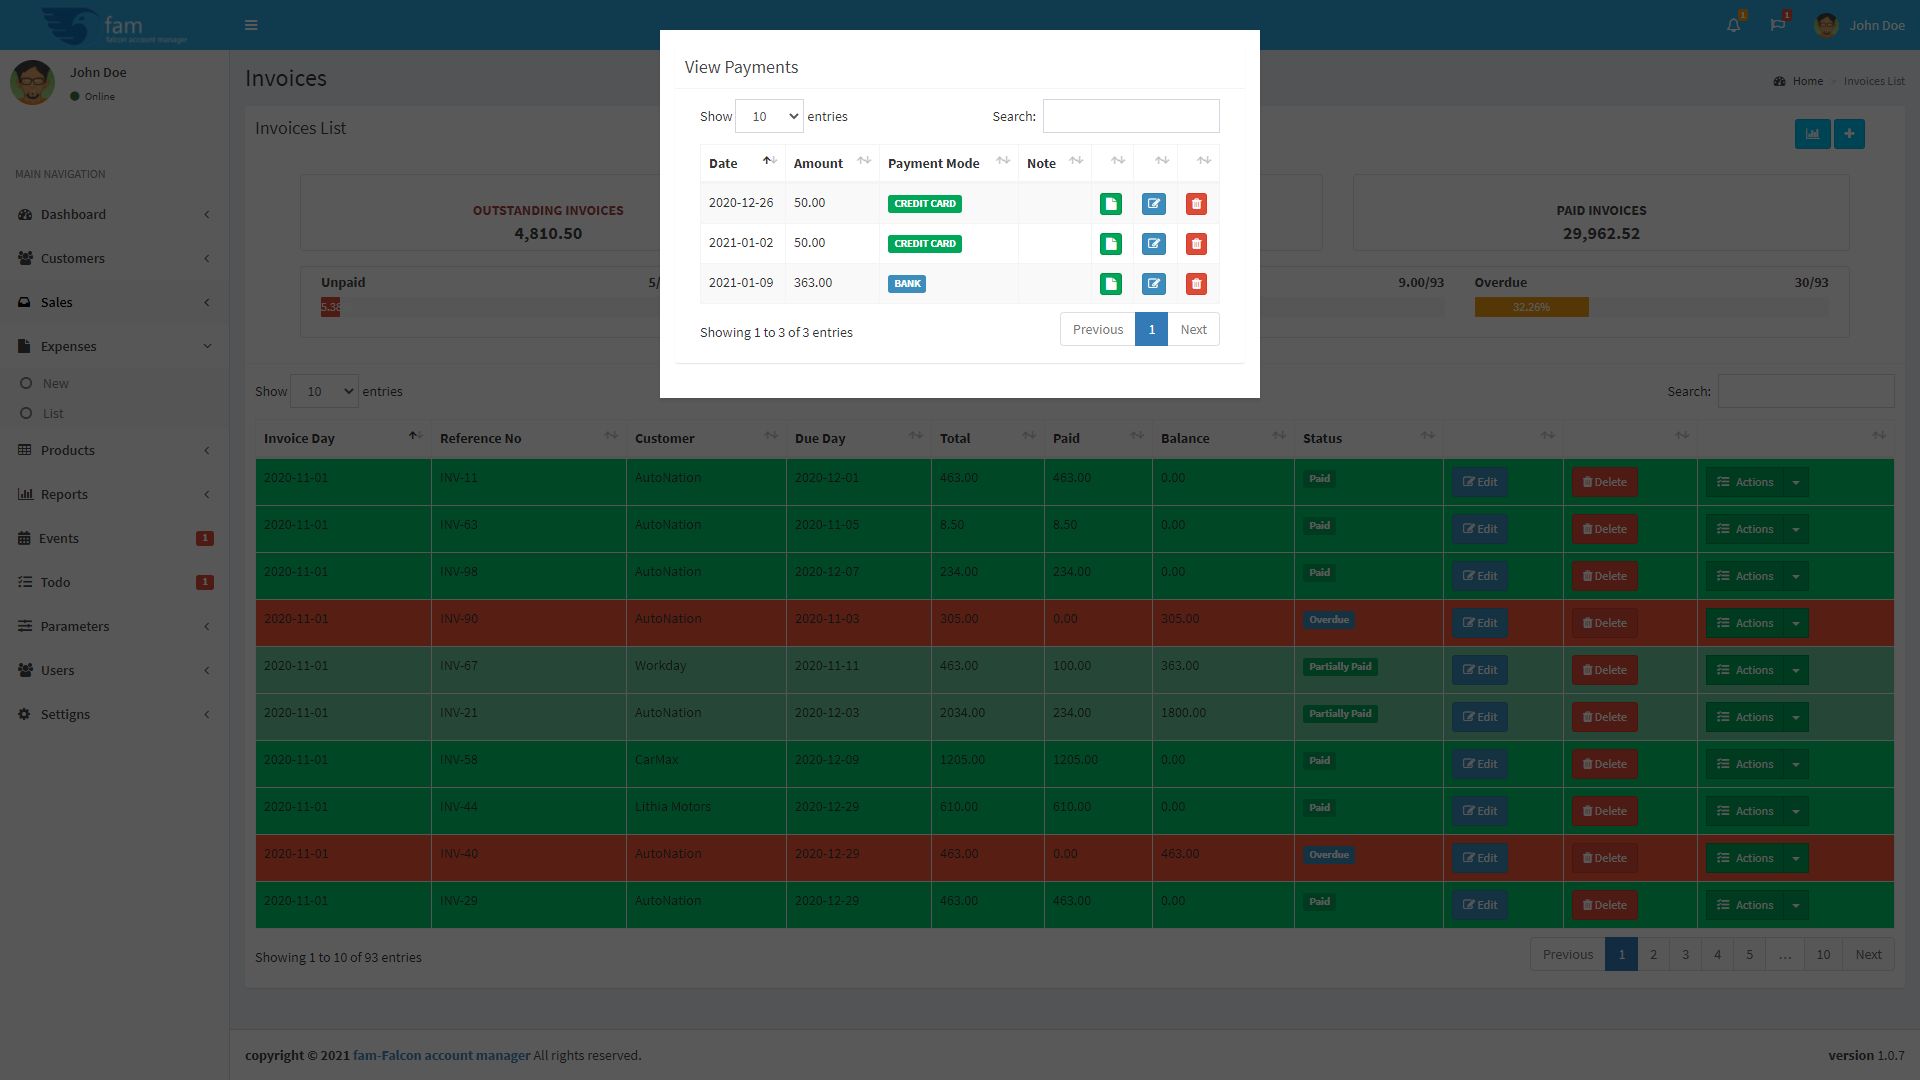Open the Reports sidebar menu
Image resolution: width=1920 pixels, height=1080 pixels.
coord(64,494)
